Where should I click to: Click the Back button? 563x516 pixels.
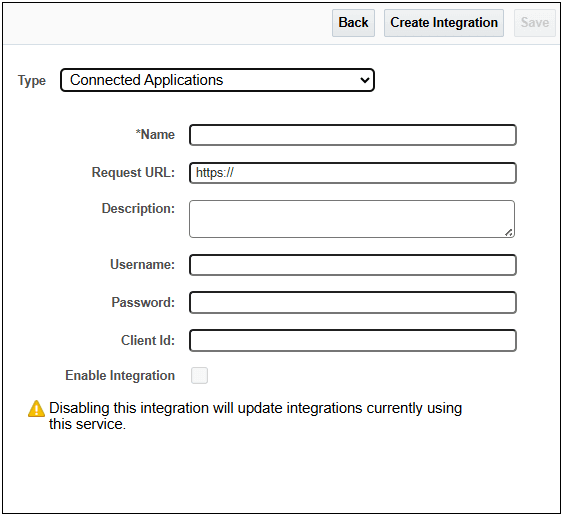click(353, 23)
